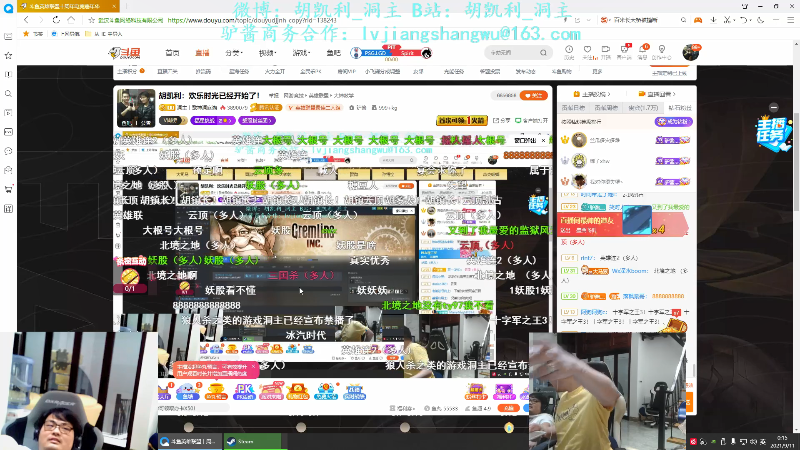This screenshot has width=800, height=450.
Task: Click the 分享 share link
Action: pyautogui.click(x=502, y=120)
